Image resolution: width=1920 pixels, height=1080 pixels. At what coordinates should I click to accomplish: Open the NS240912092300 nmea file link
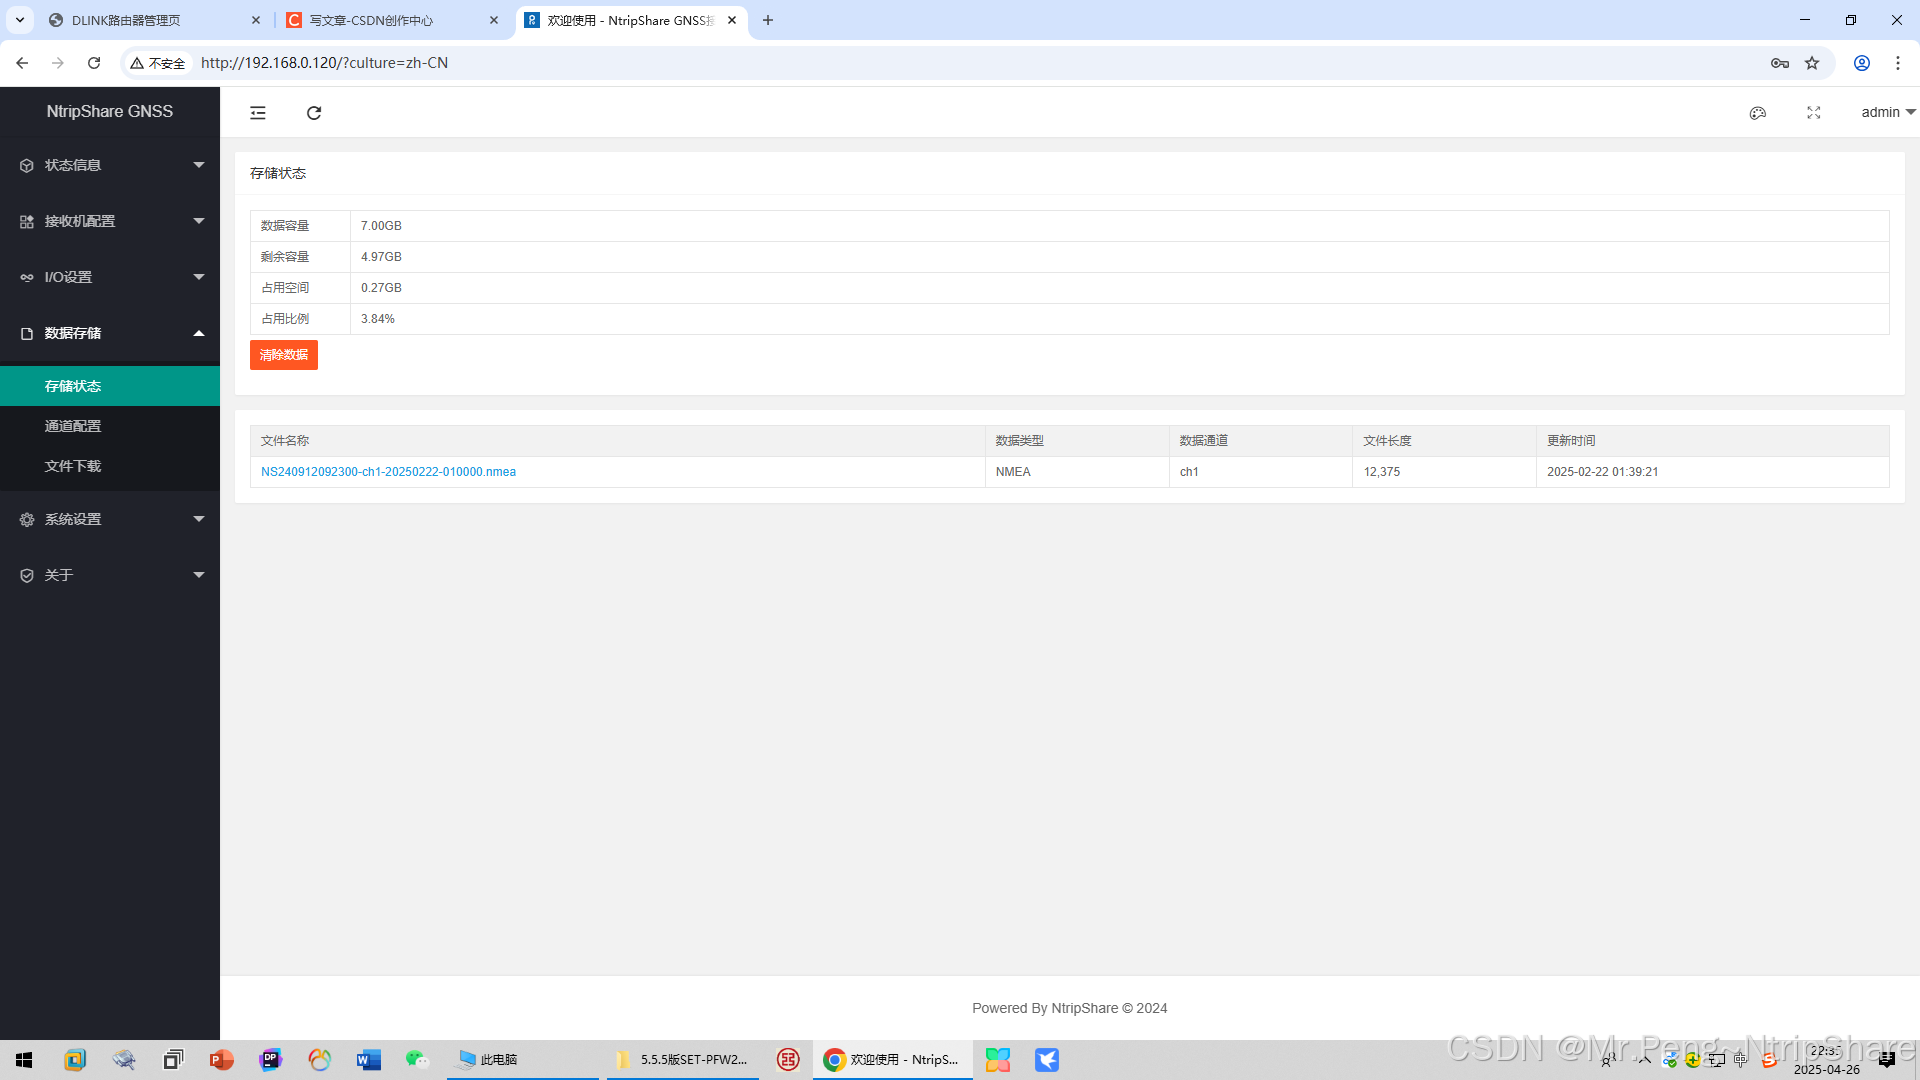pos(388,472)
